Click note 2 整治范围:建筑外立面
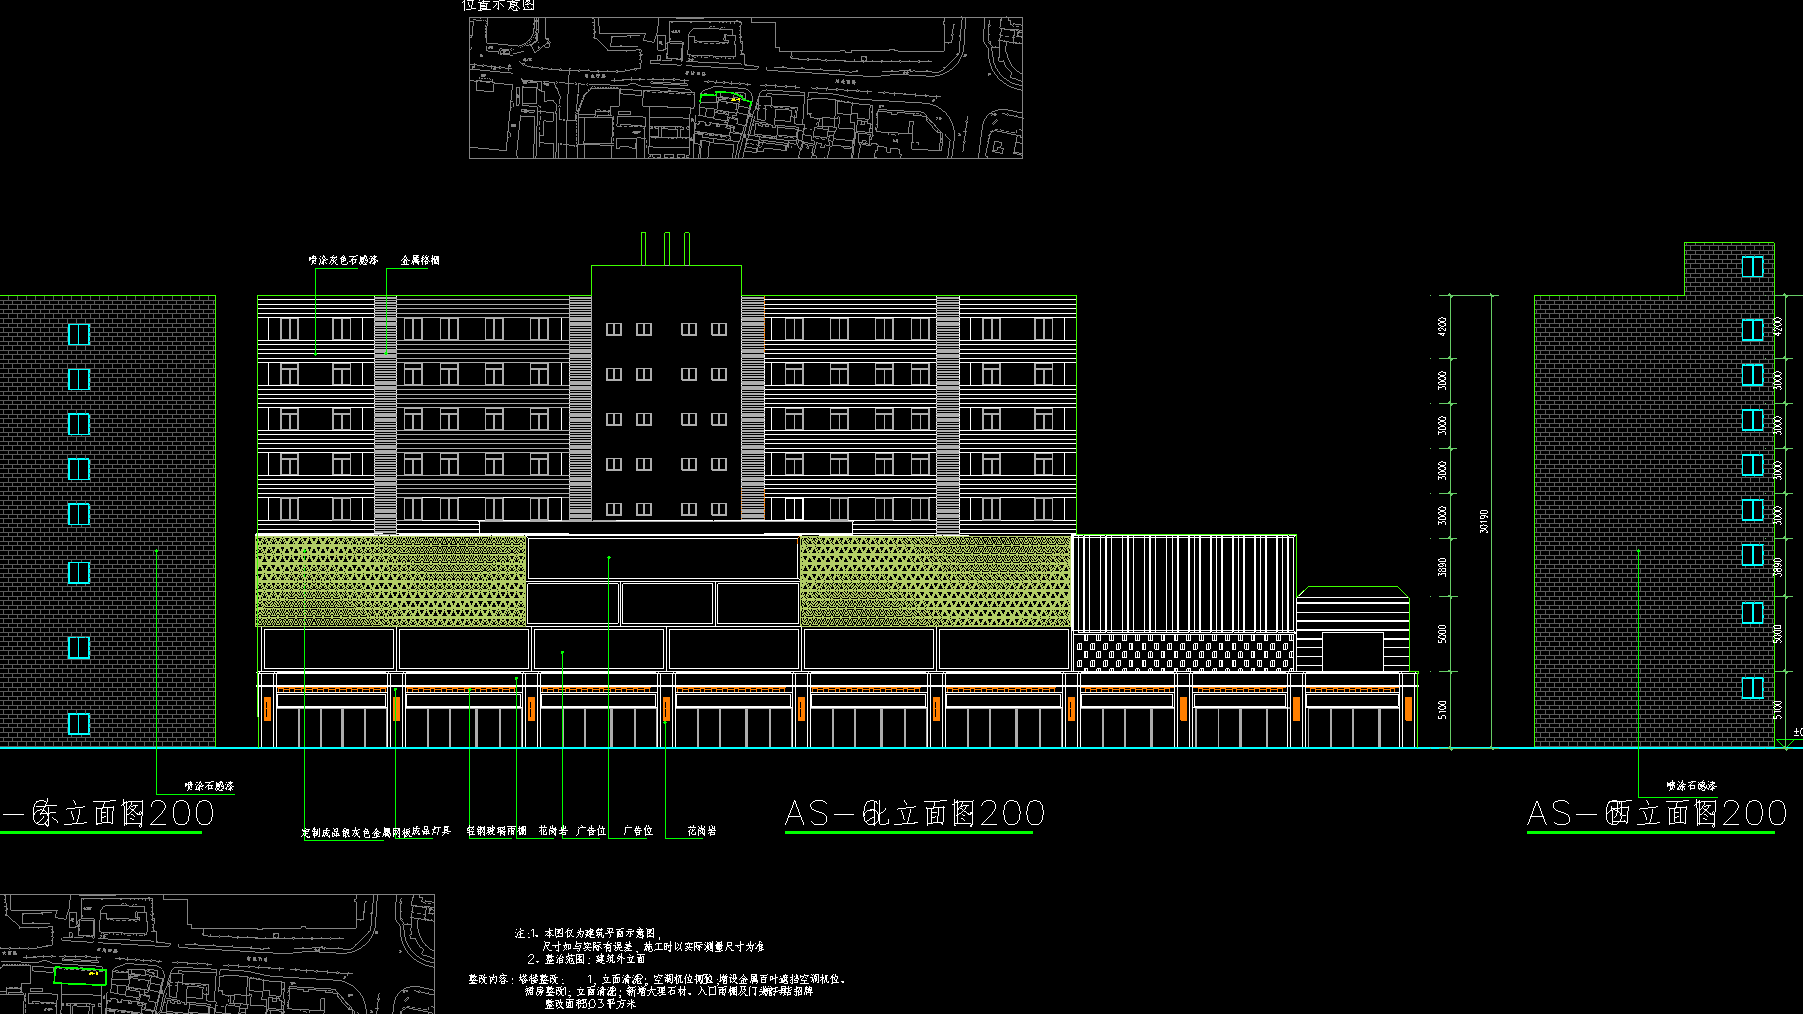The height and width of the screenshot is (1014, 1803). pyautogui.click(x=586, y=959)
